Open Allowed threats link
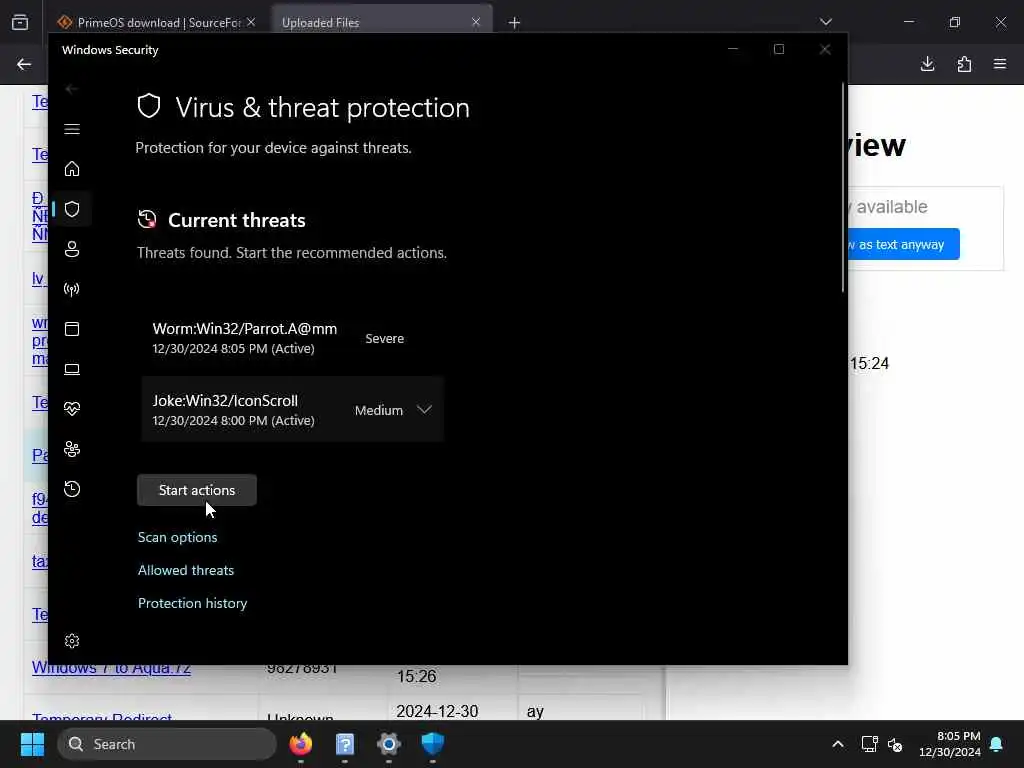1024x768 pixels. pos(185,570)
